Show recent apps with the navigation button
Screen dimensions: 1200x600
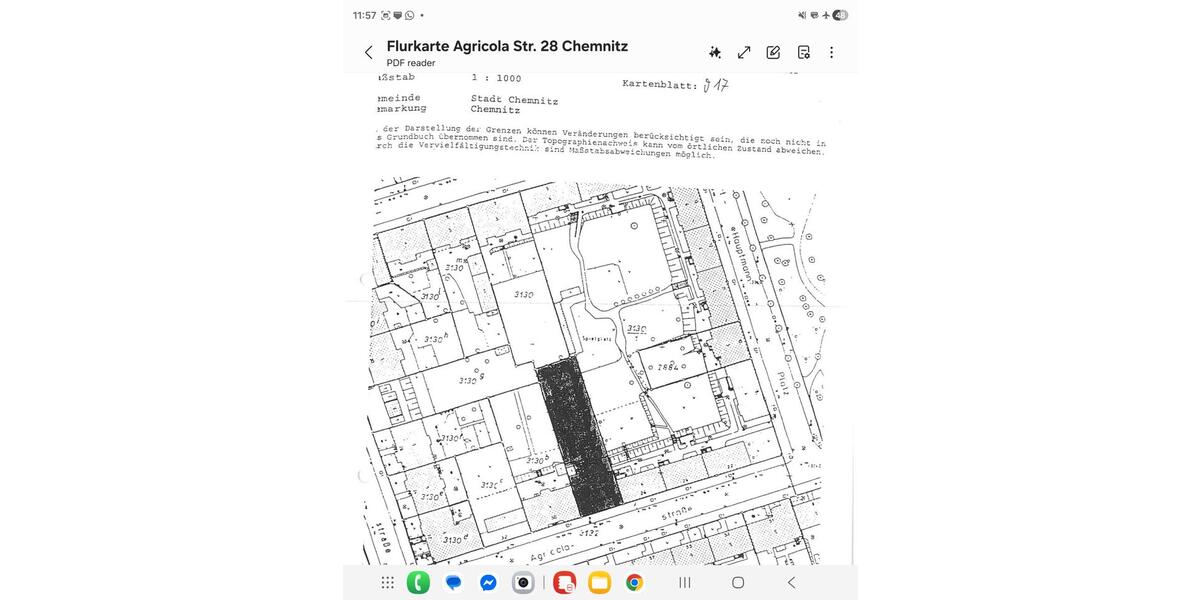685,582
